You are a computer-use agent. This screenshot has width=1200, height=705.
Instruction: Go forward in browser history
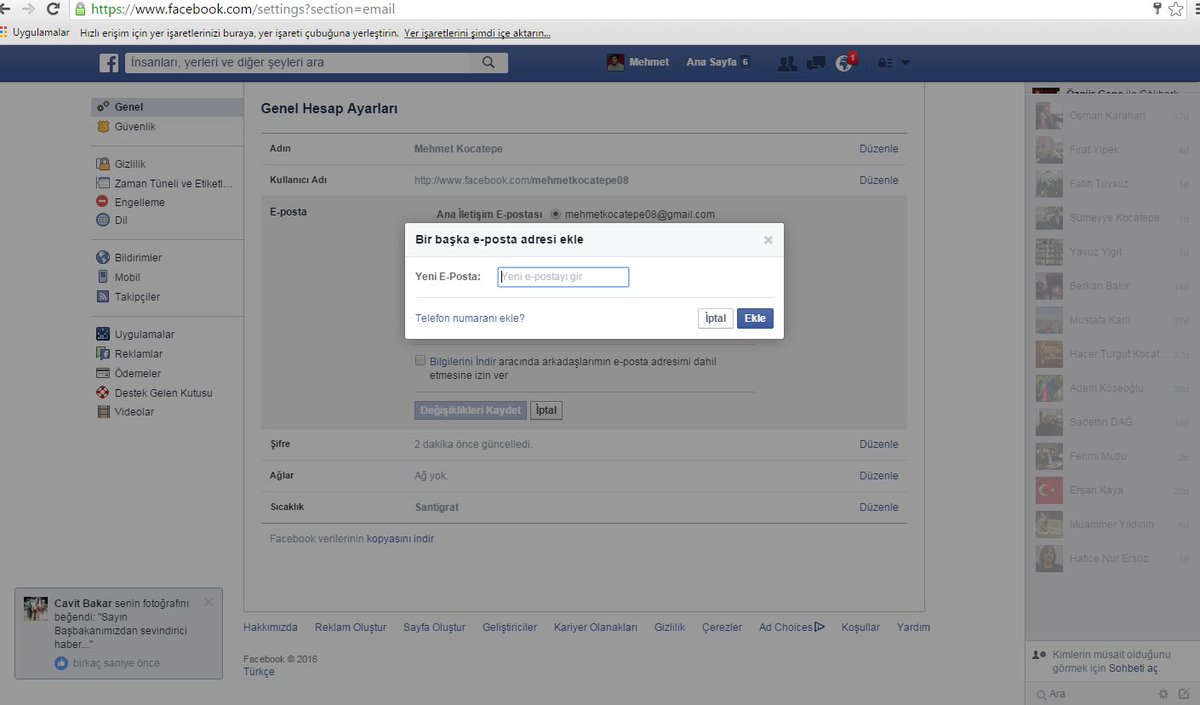(27, 9)
